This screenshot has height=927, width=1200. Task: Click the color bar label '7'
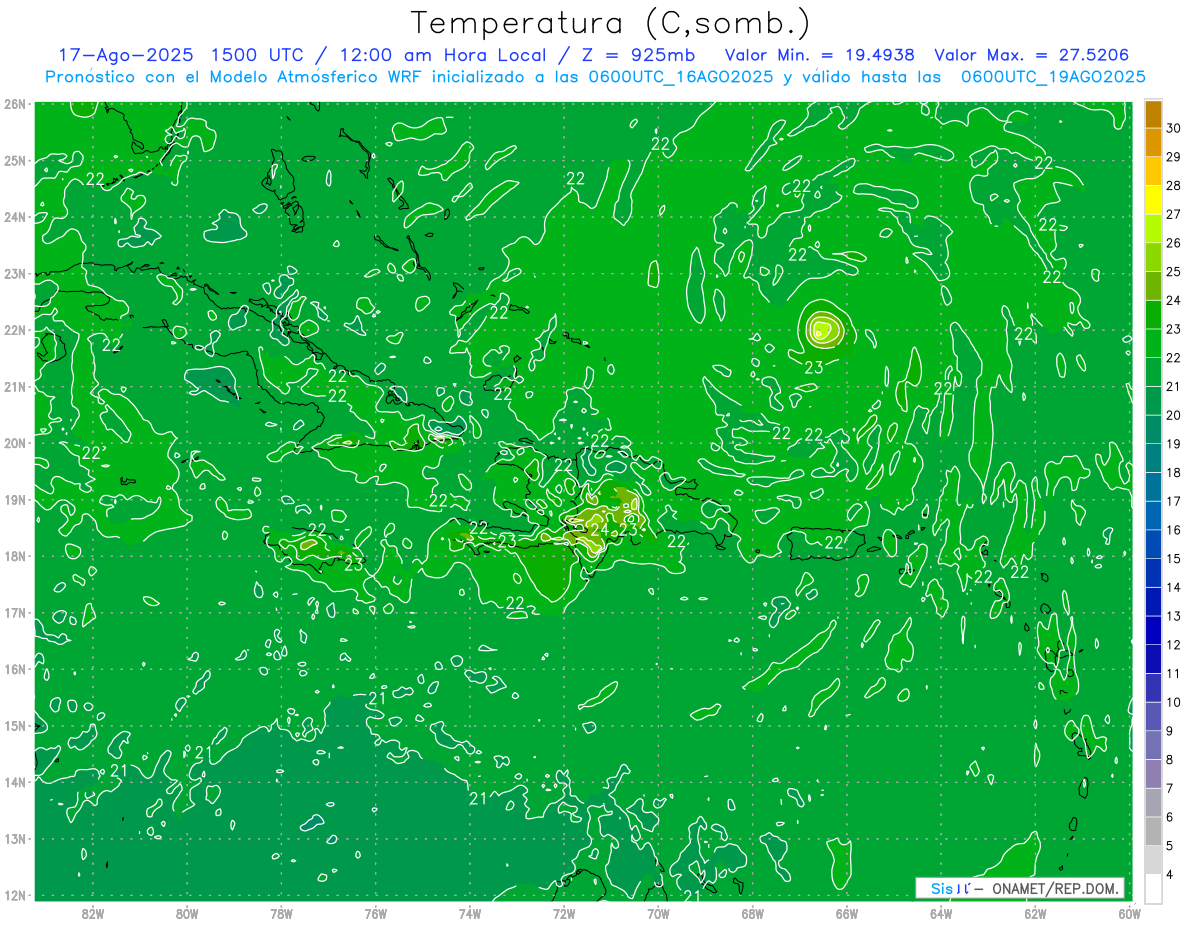click(x=1170, y=788)
